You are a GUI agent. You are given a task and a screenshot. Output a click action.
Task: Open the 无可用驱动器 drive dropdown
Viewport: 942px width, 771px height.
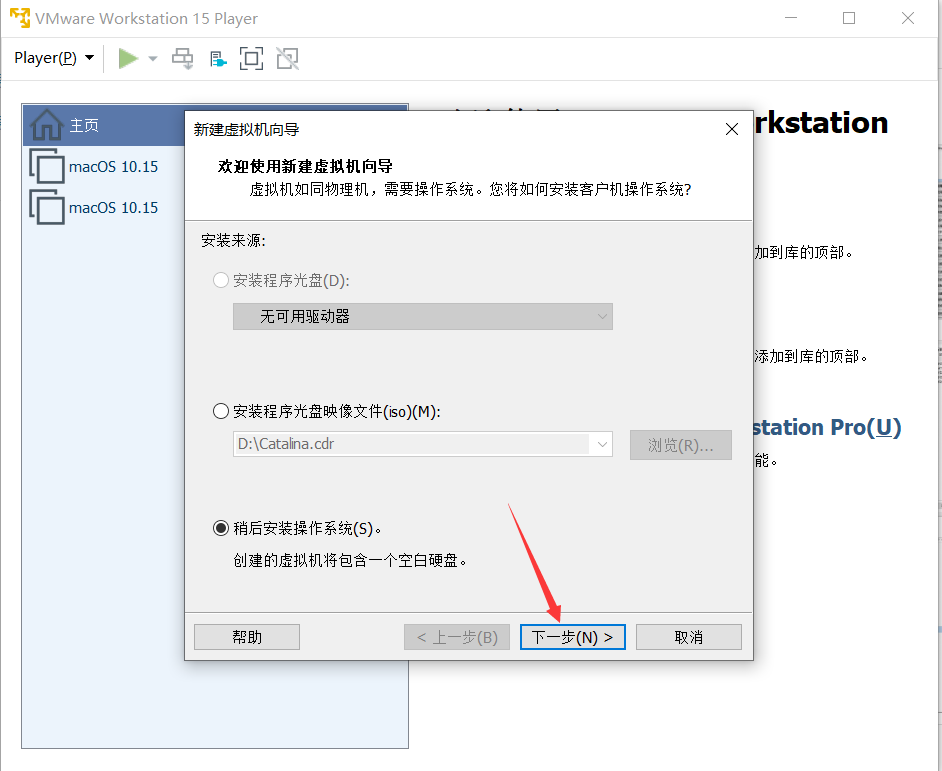[x=422, y=316]
